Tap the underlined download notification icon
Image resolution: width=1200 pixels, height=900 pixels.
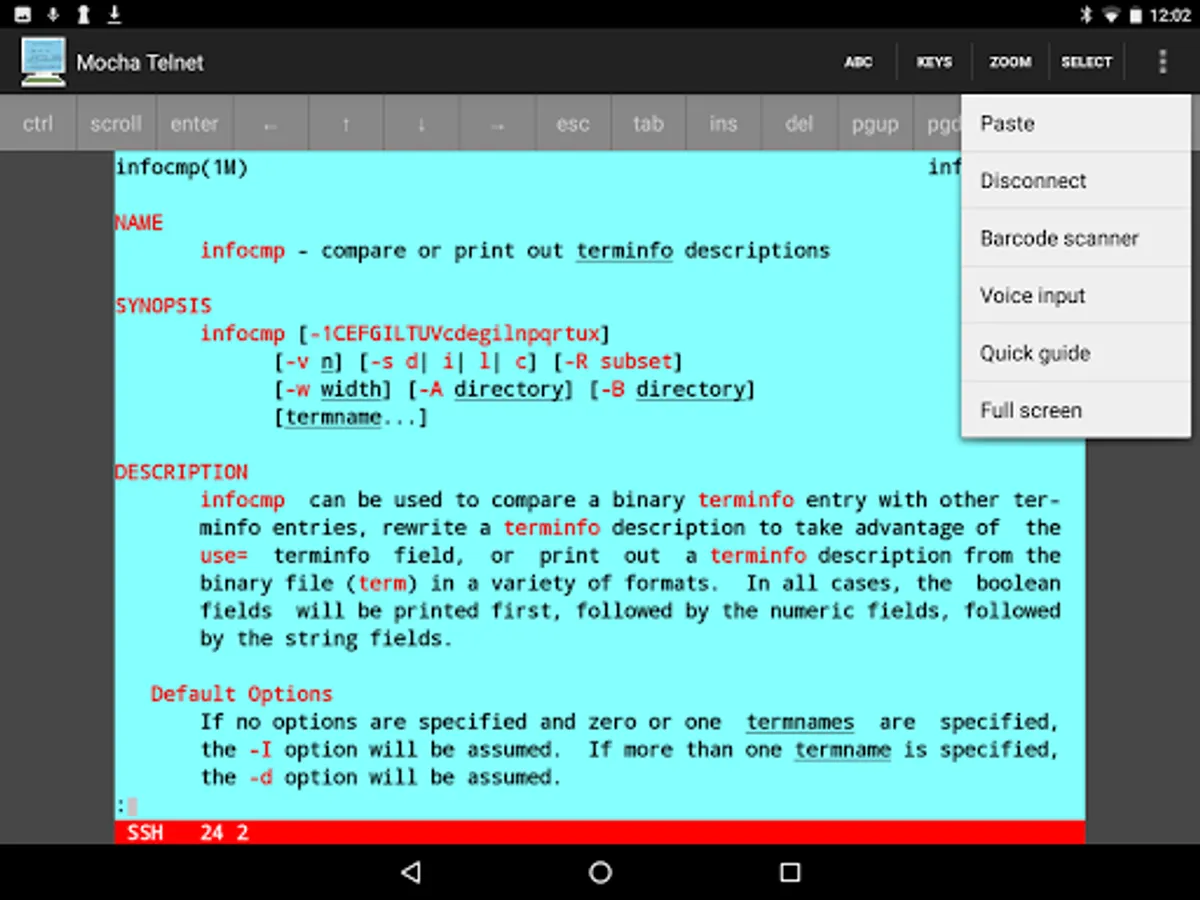tap(114, 14)
